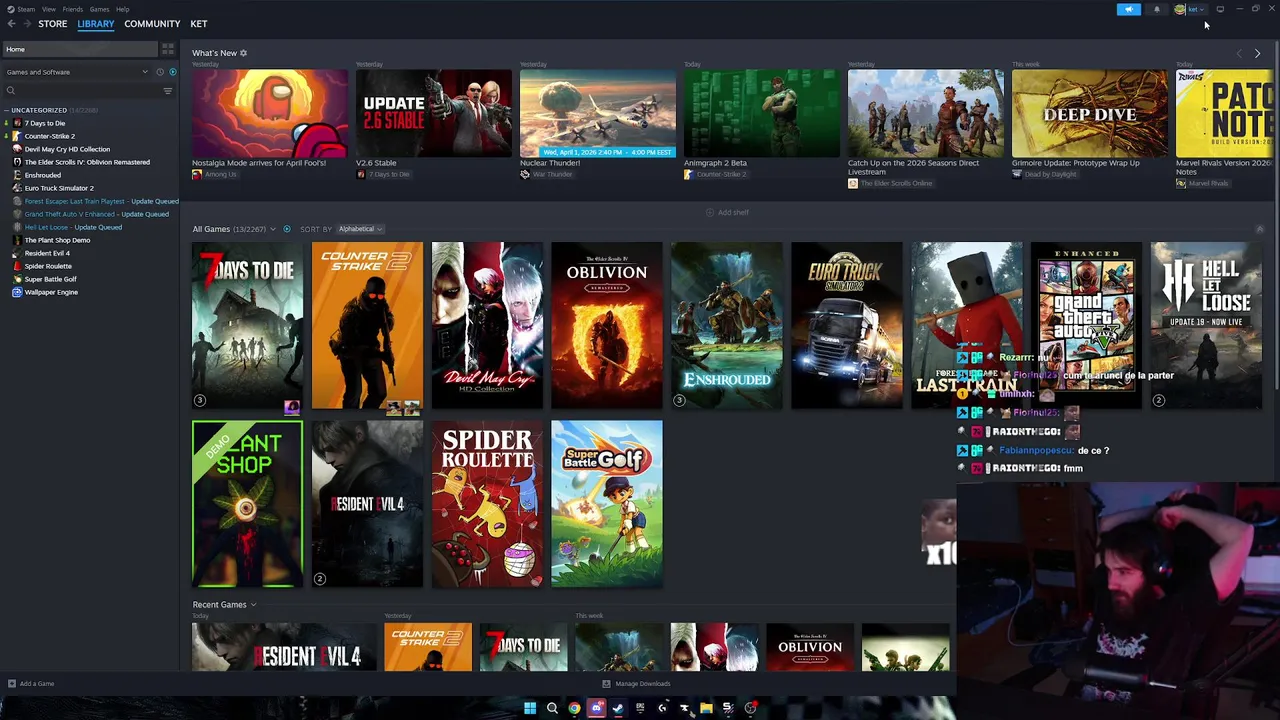Open the KET profile tab

click(199, 24)
